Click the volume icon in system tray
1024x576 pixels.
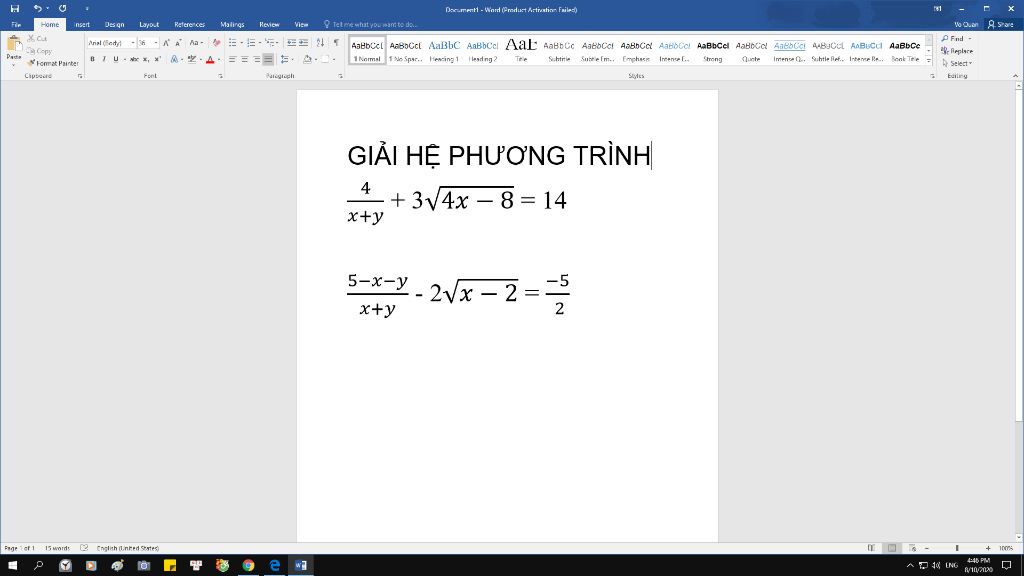(x=936, y=566)
